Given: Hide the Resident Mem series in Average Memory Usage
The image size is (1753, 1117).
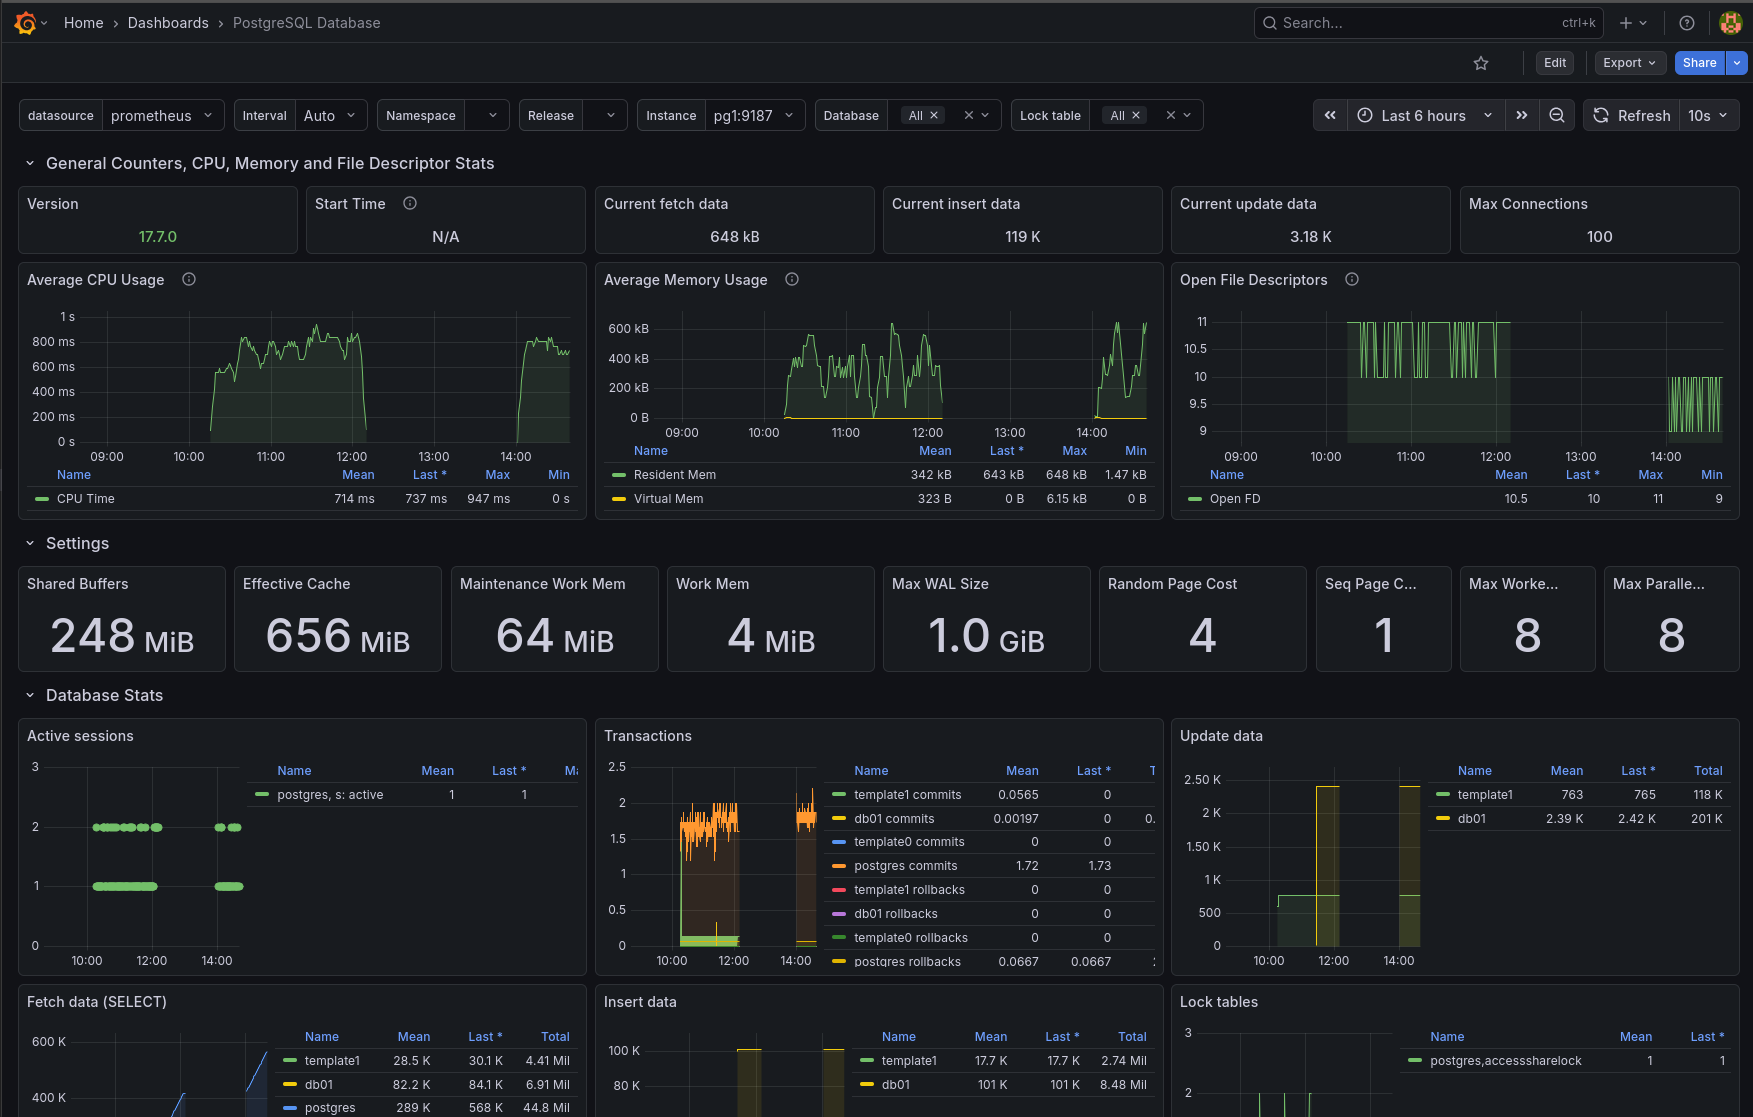Looking at the screenshot, I should tap(675, 474).
